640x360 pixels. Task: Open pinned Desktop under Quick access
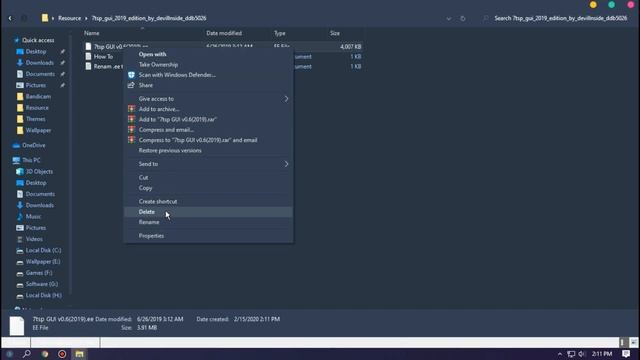point(36,52)
